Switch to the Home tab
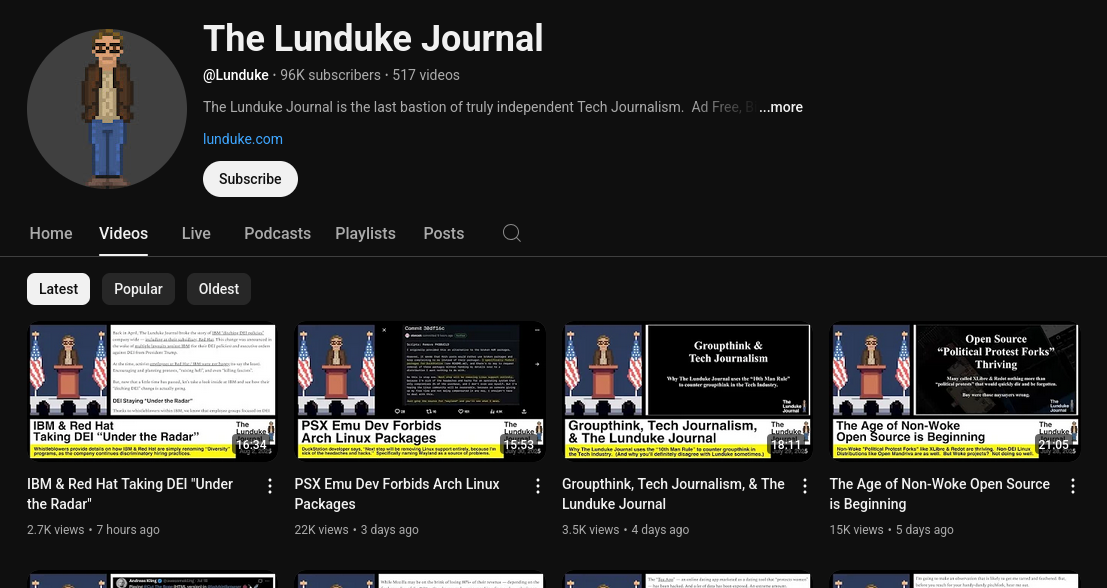 point(51,234)
